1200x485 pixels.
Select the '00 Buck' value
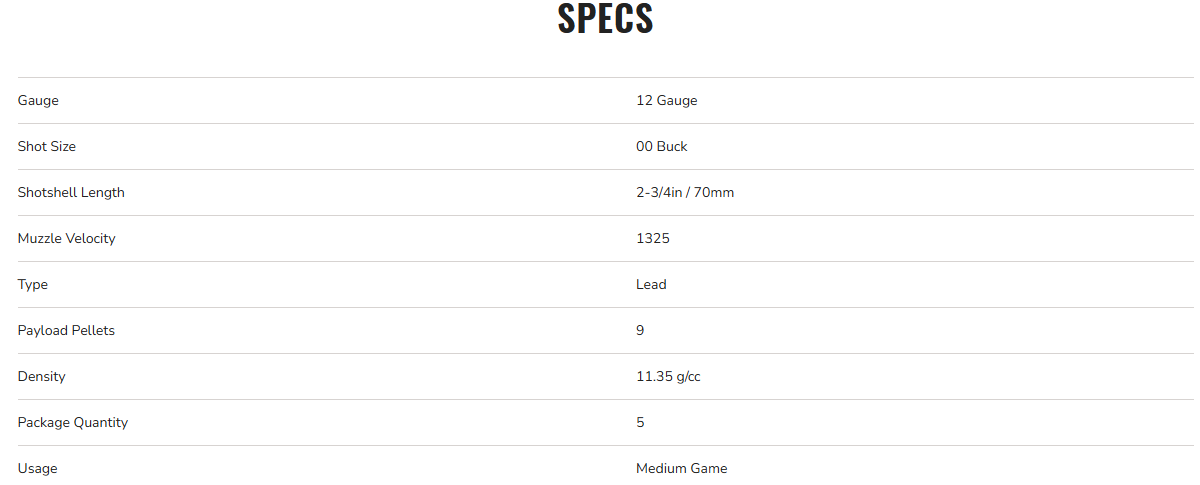tap(661, 146)
